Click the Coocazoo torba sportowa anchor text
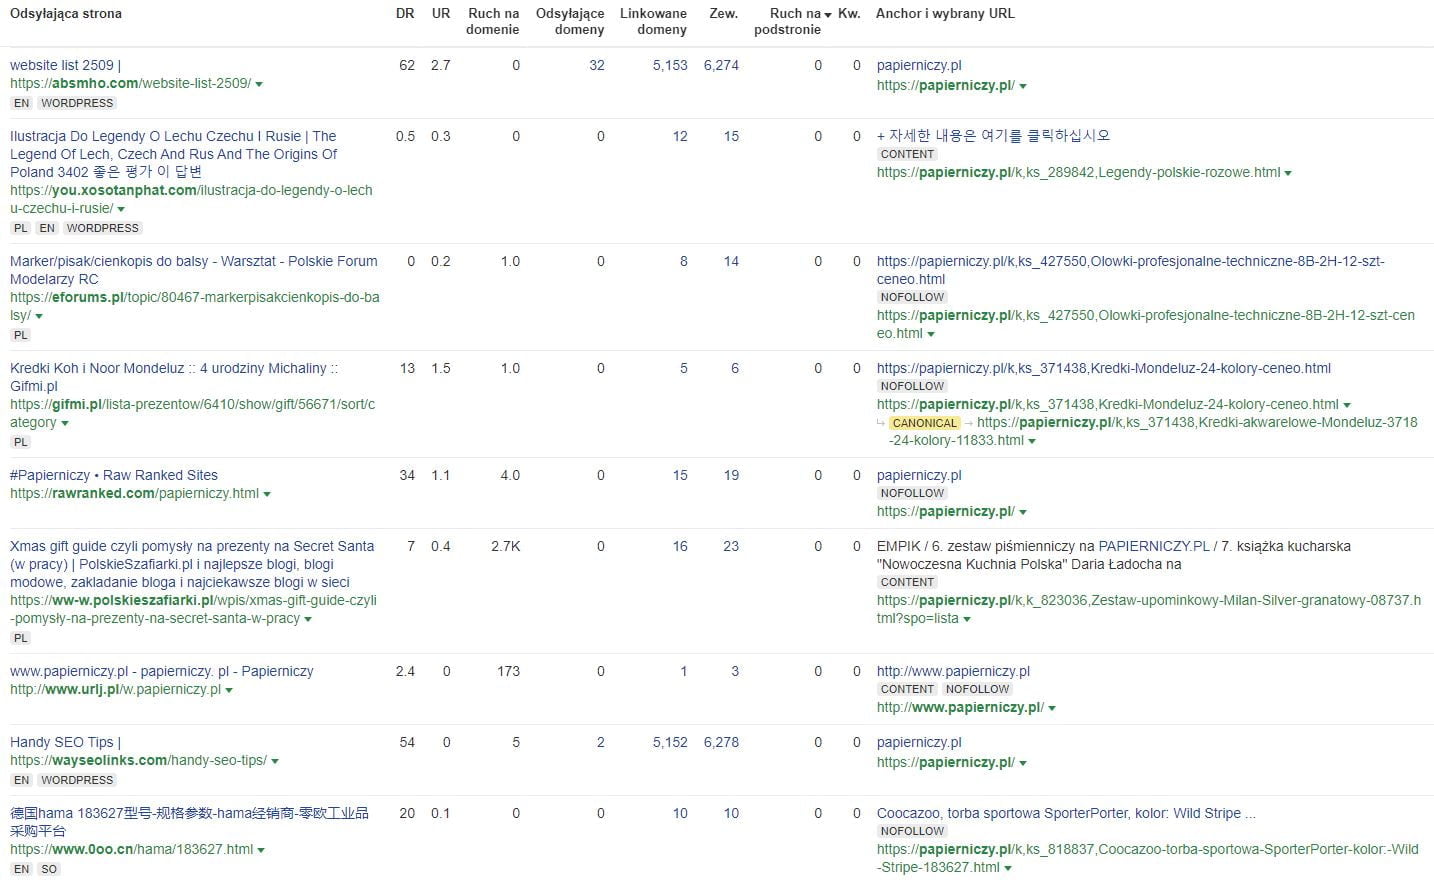Image resolution: width=1434 pixels, height=882 pixels. [1065, 813]
